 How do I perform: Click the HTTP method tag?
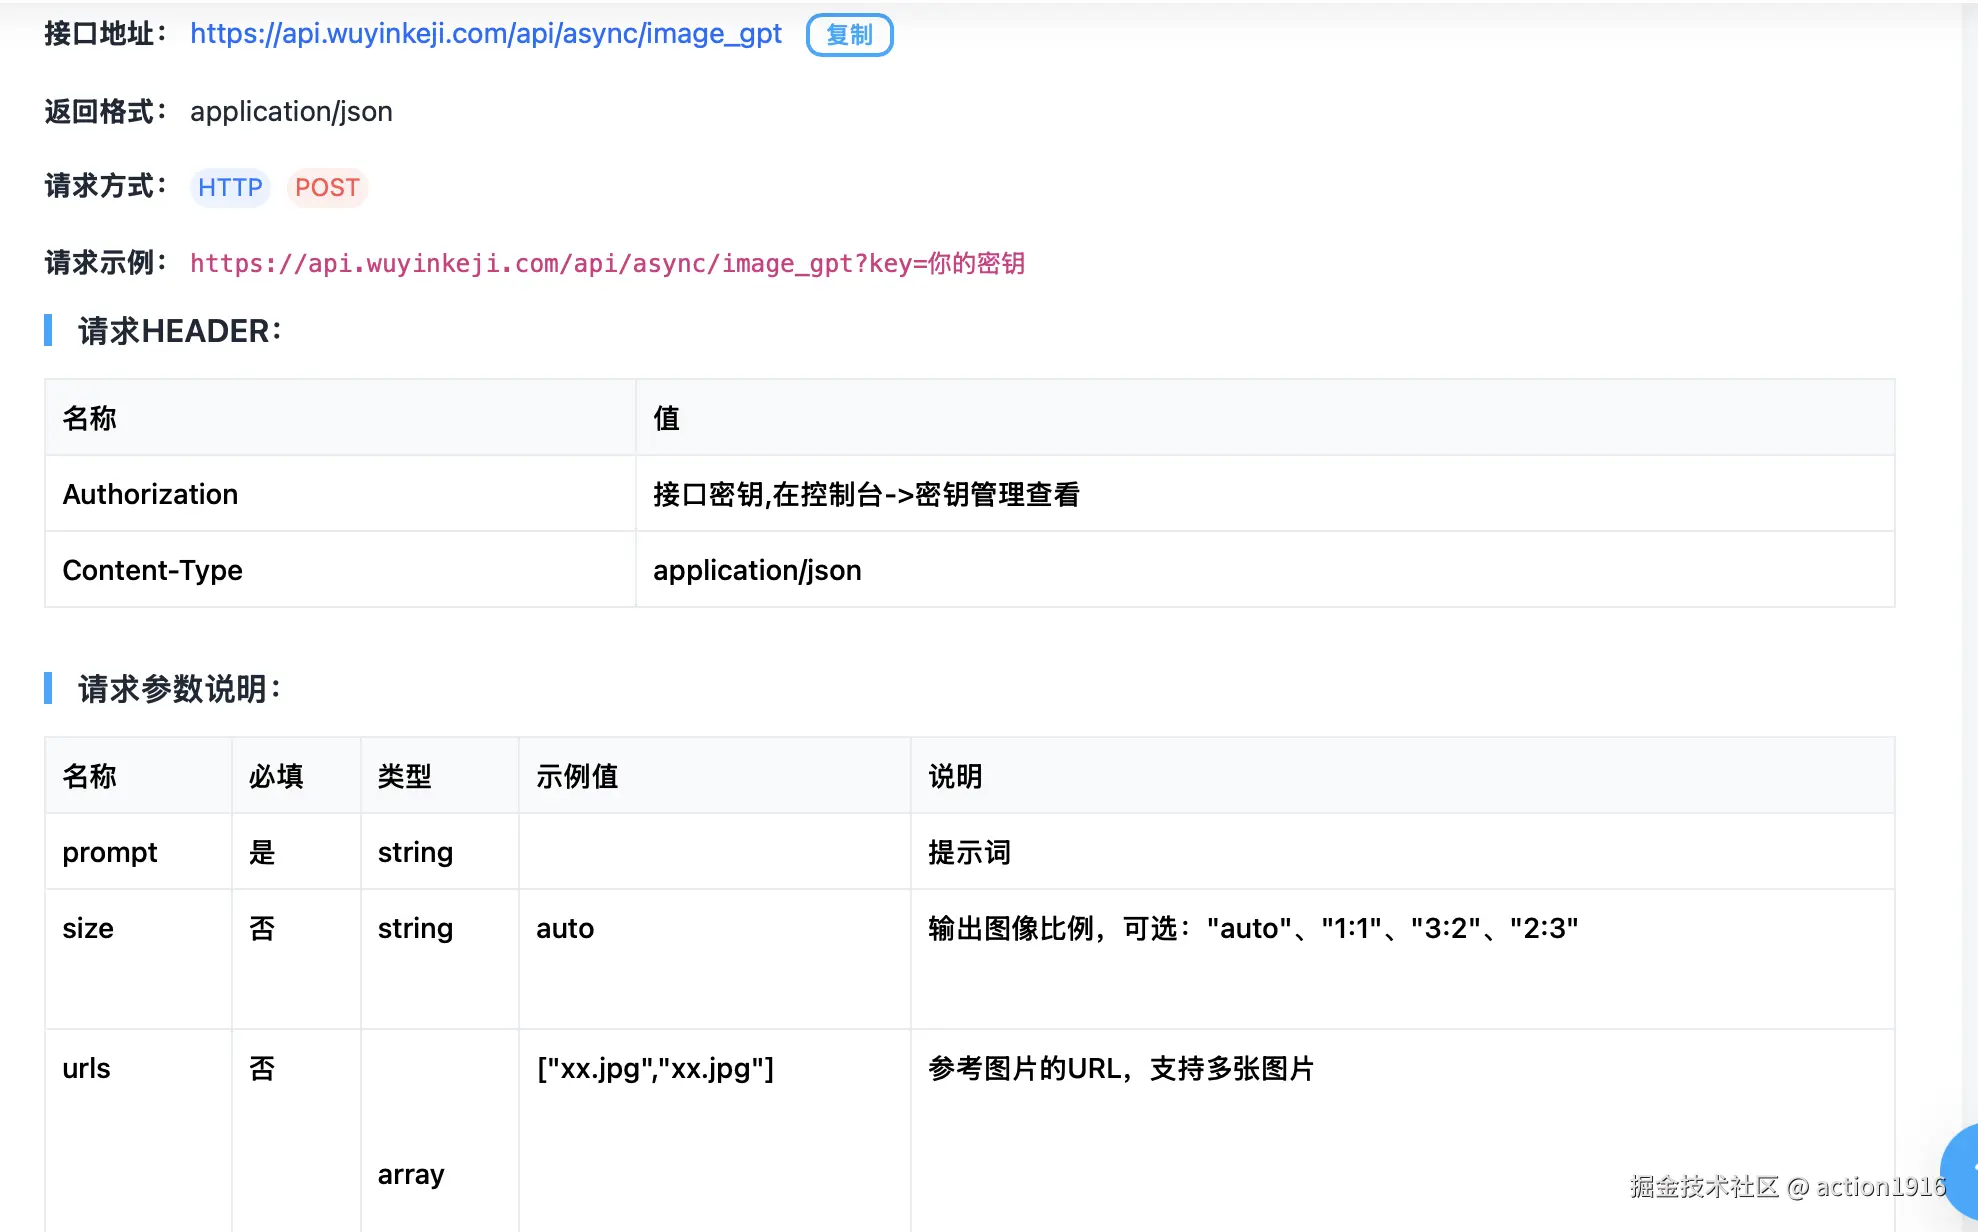tap(230, 188)
